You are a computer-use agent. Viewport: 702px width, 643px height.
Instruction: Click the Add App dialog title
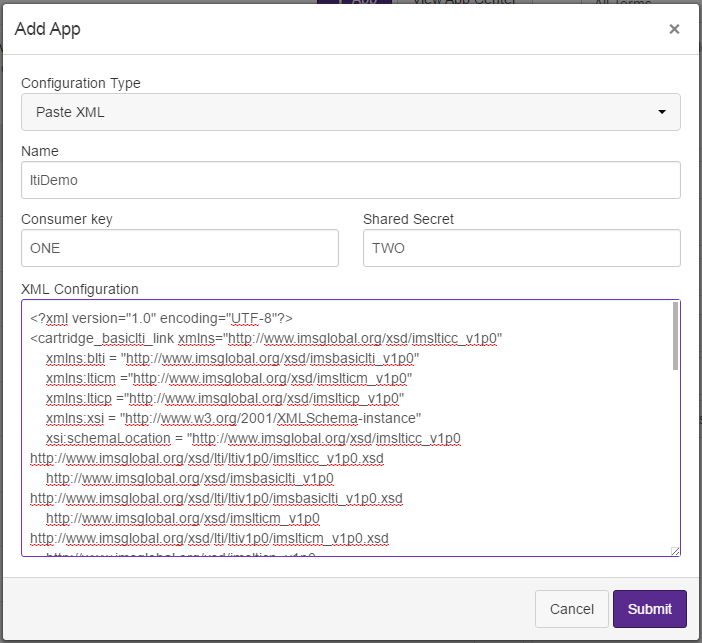pos(47,30)
